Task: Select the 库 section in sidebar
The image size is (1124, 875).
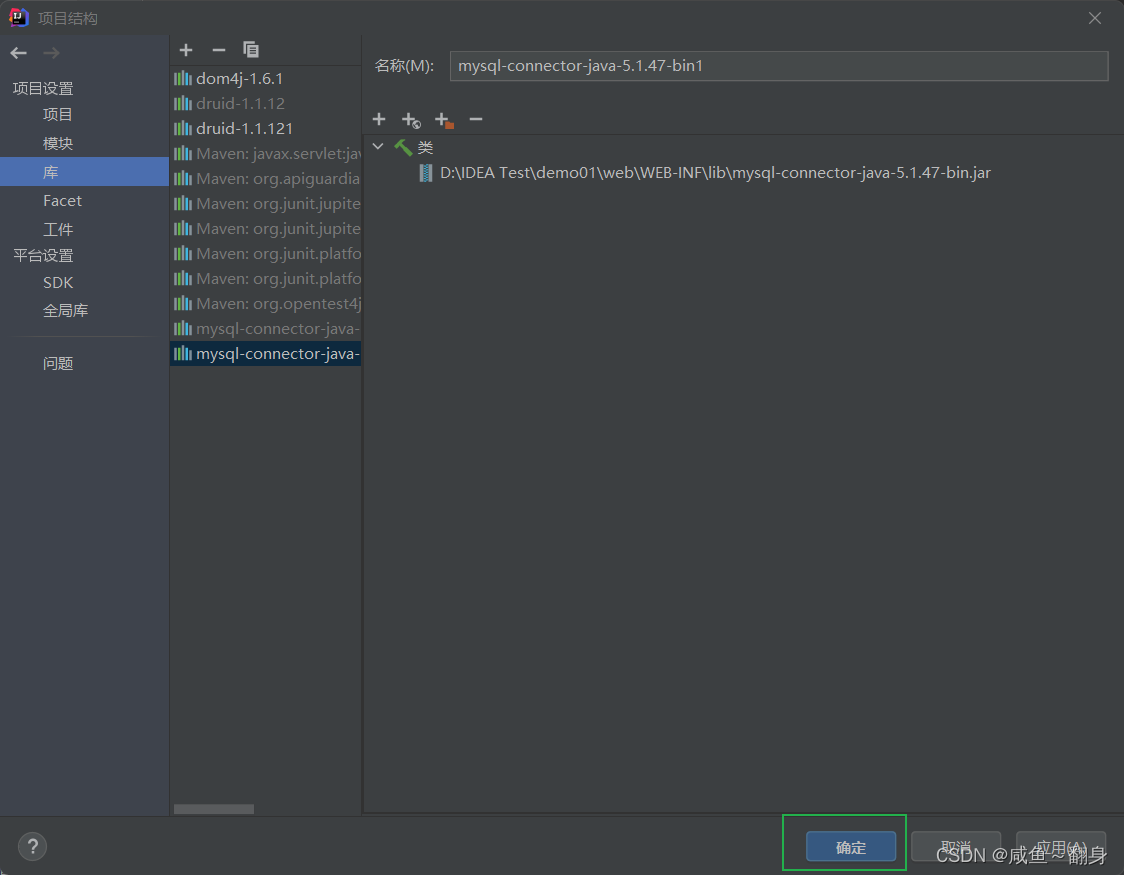Action: click(x=84, y=172)
